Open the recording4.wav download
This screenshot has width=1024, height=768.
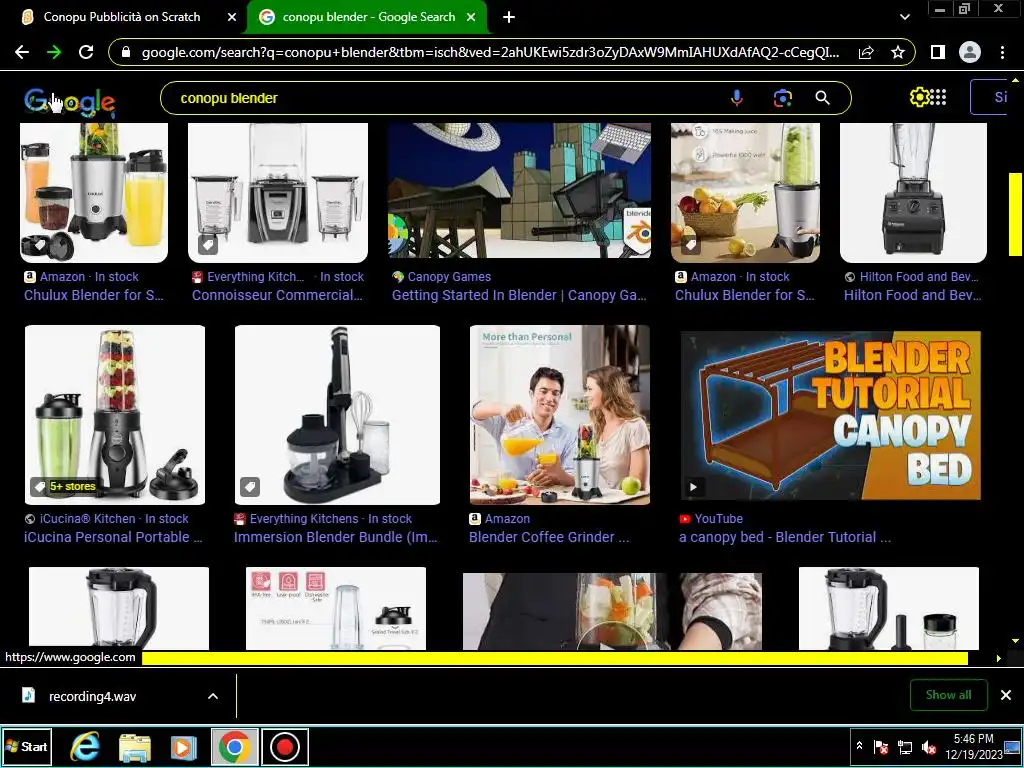pyautogui.click(x=91, y=696)
